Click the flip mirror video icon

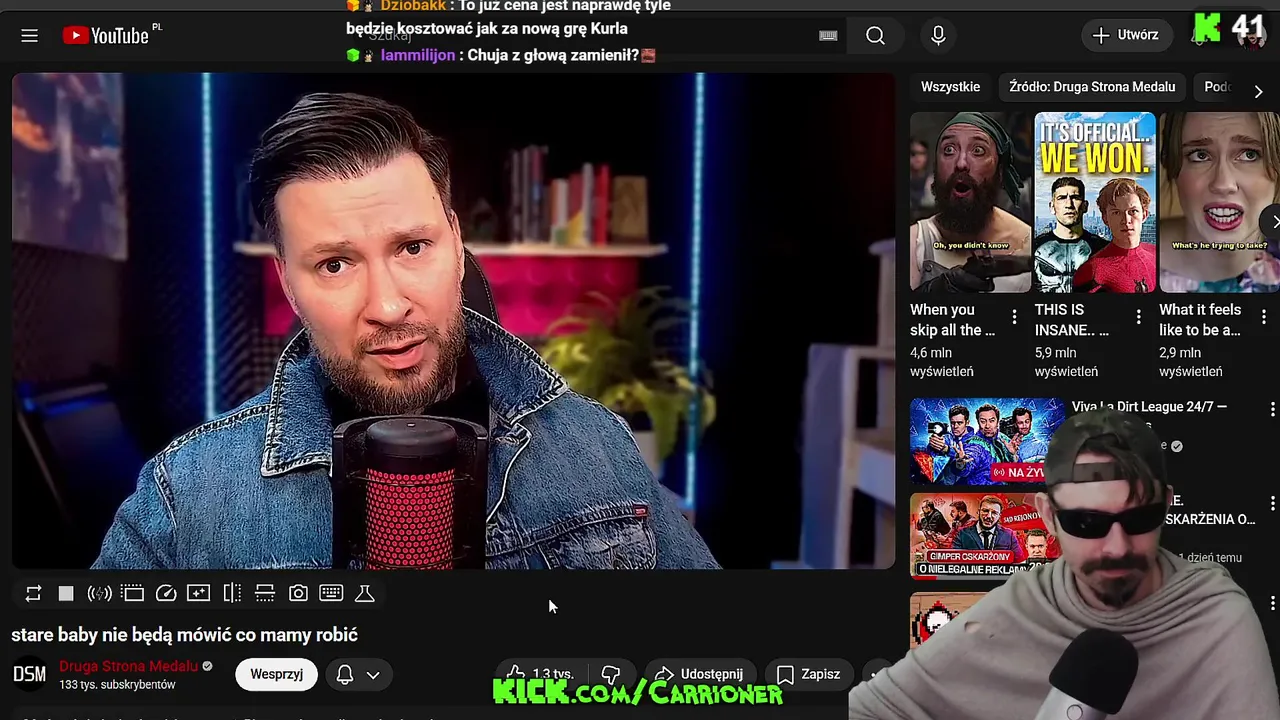(232, 593)
